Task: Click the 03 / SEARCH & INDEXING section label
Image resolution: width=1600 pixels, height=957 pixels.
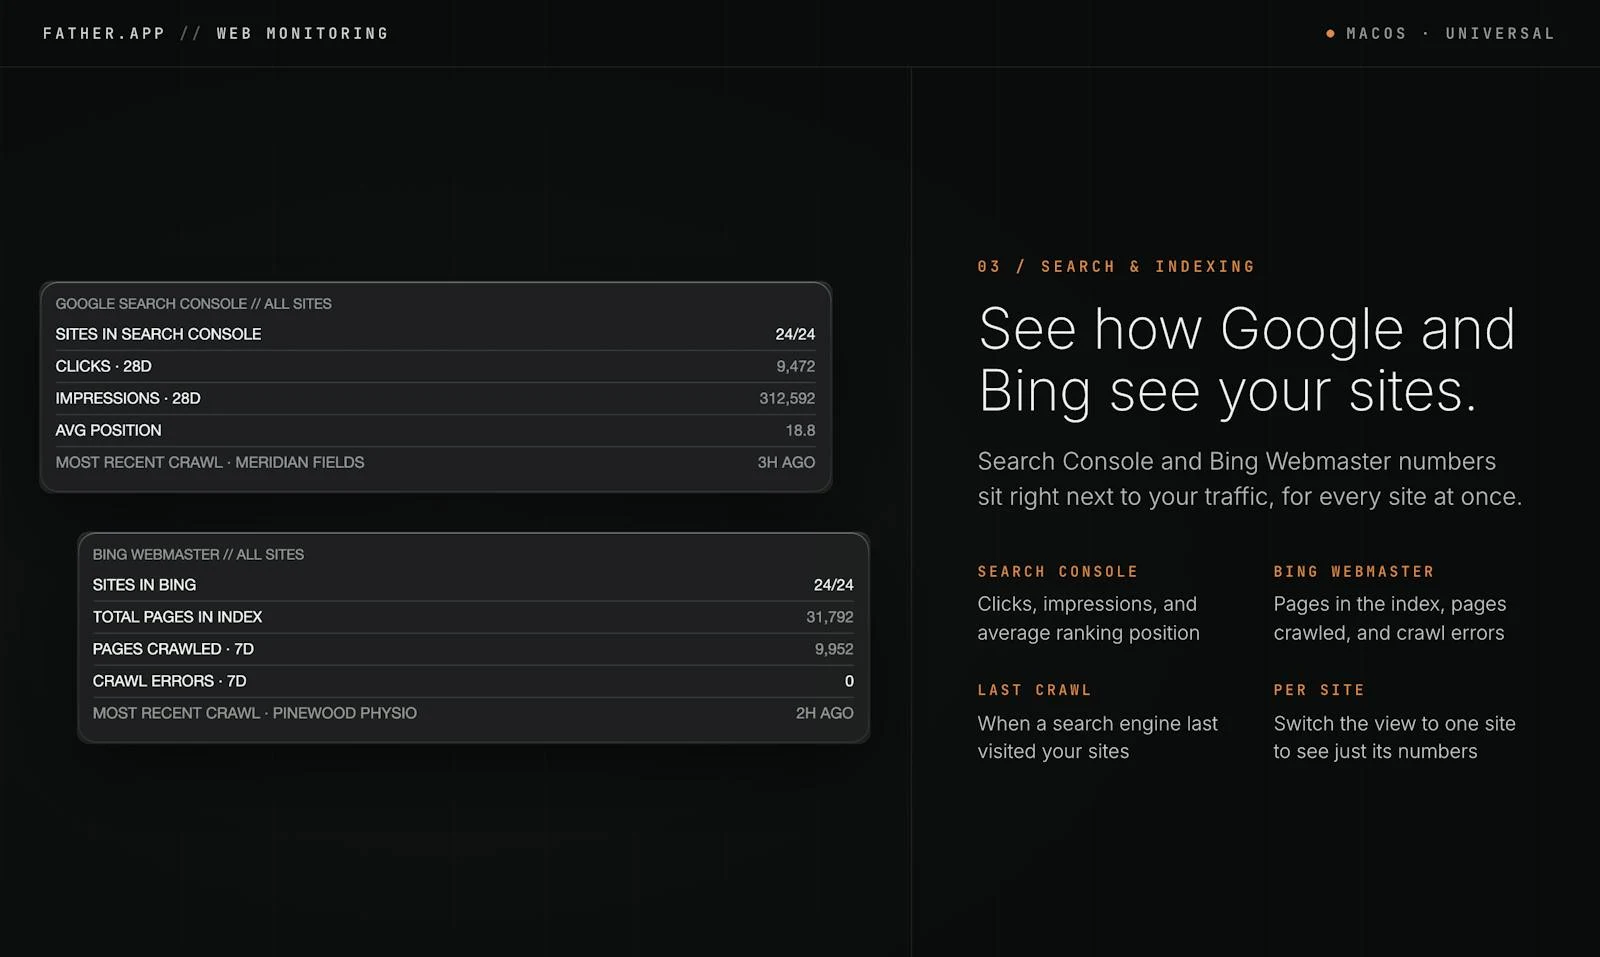Action: 1116,266
